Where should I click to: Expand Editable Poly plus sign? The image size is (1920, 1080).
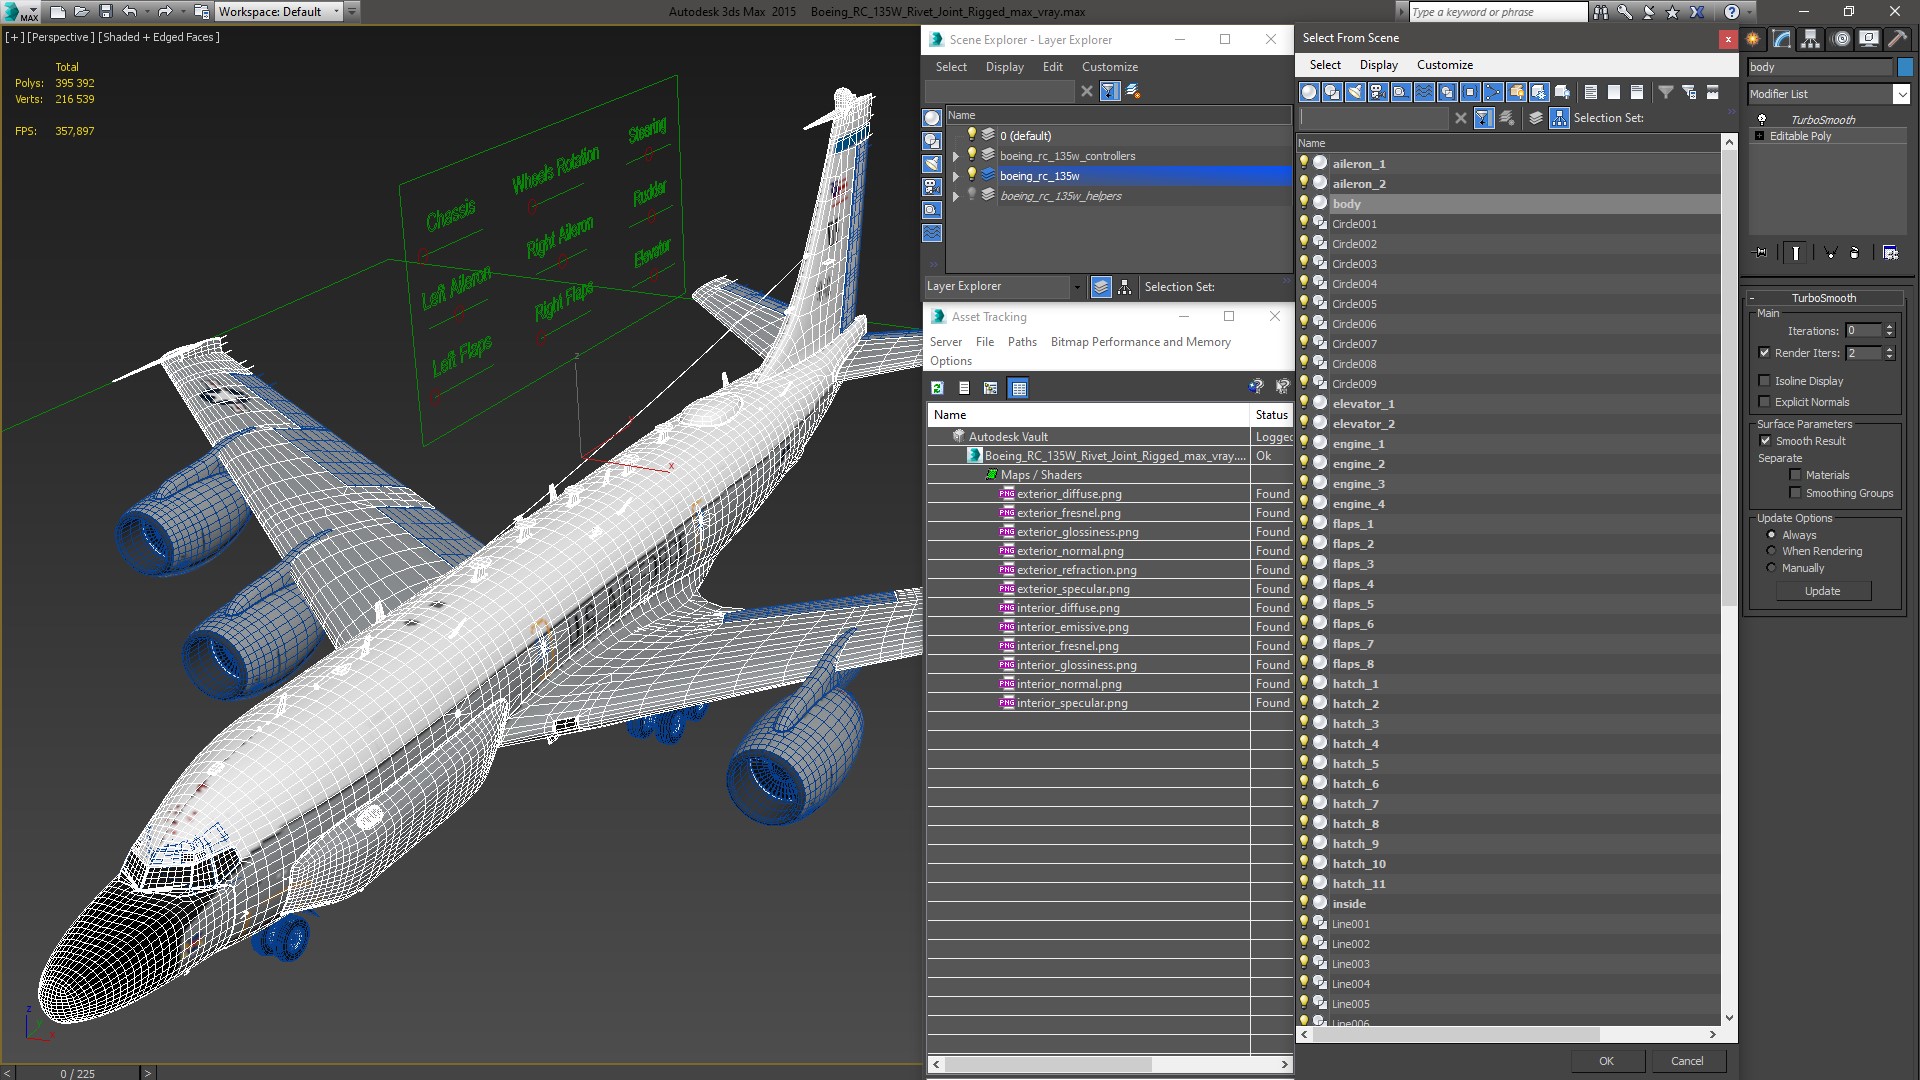coord(1760,136)
